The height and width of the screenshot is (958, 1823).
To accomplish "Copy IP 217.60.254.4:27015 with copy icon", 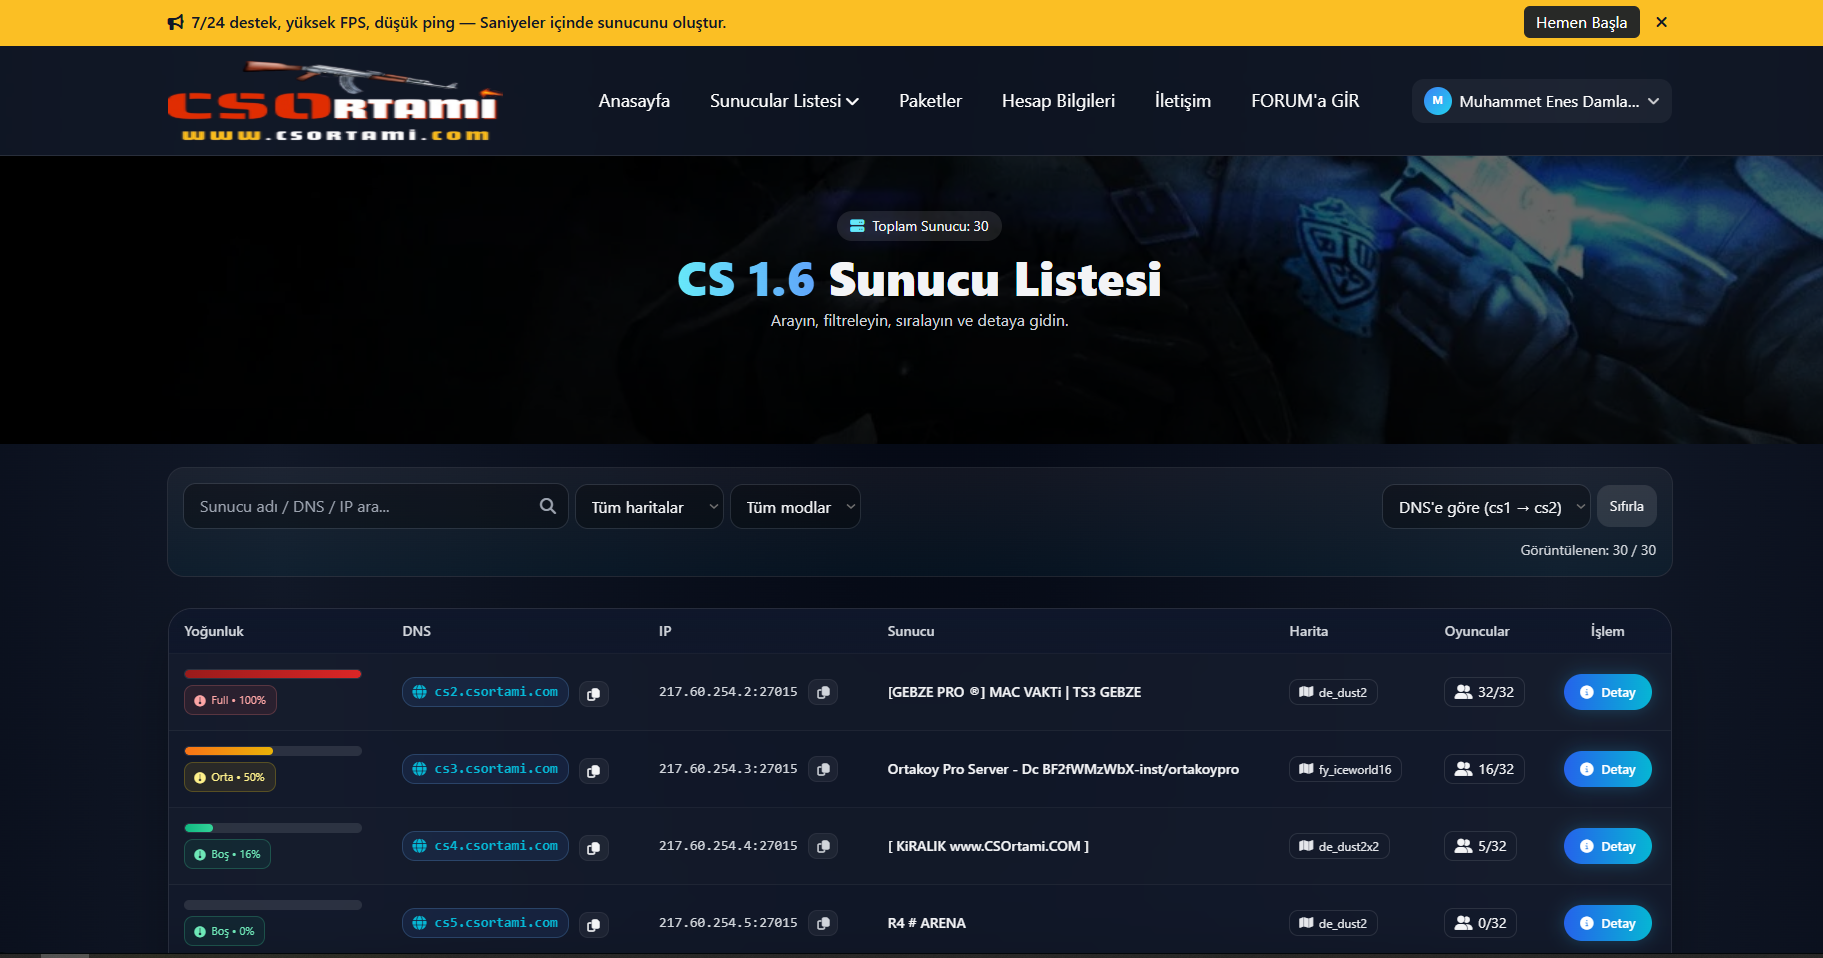I will tap(823, 846).
